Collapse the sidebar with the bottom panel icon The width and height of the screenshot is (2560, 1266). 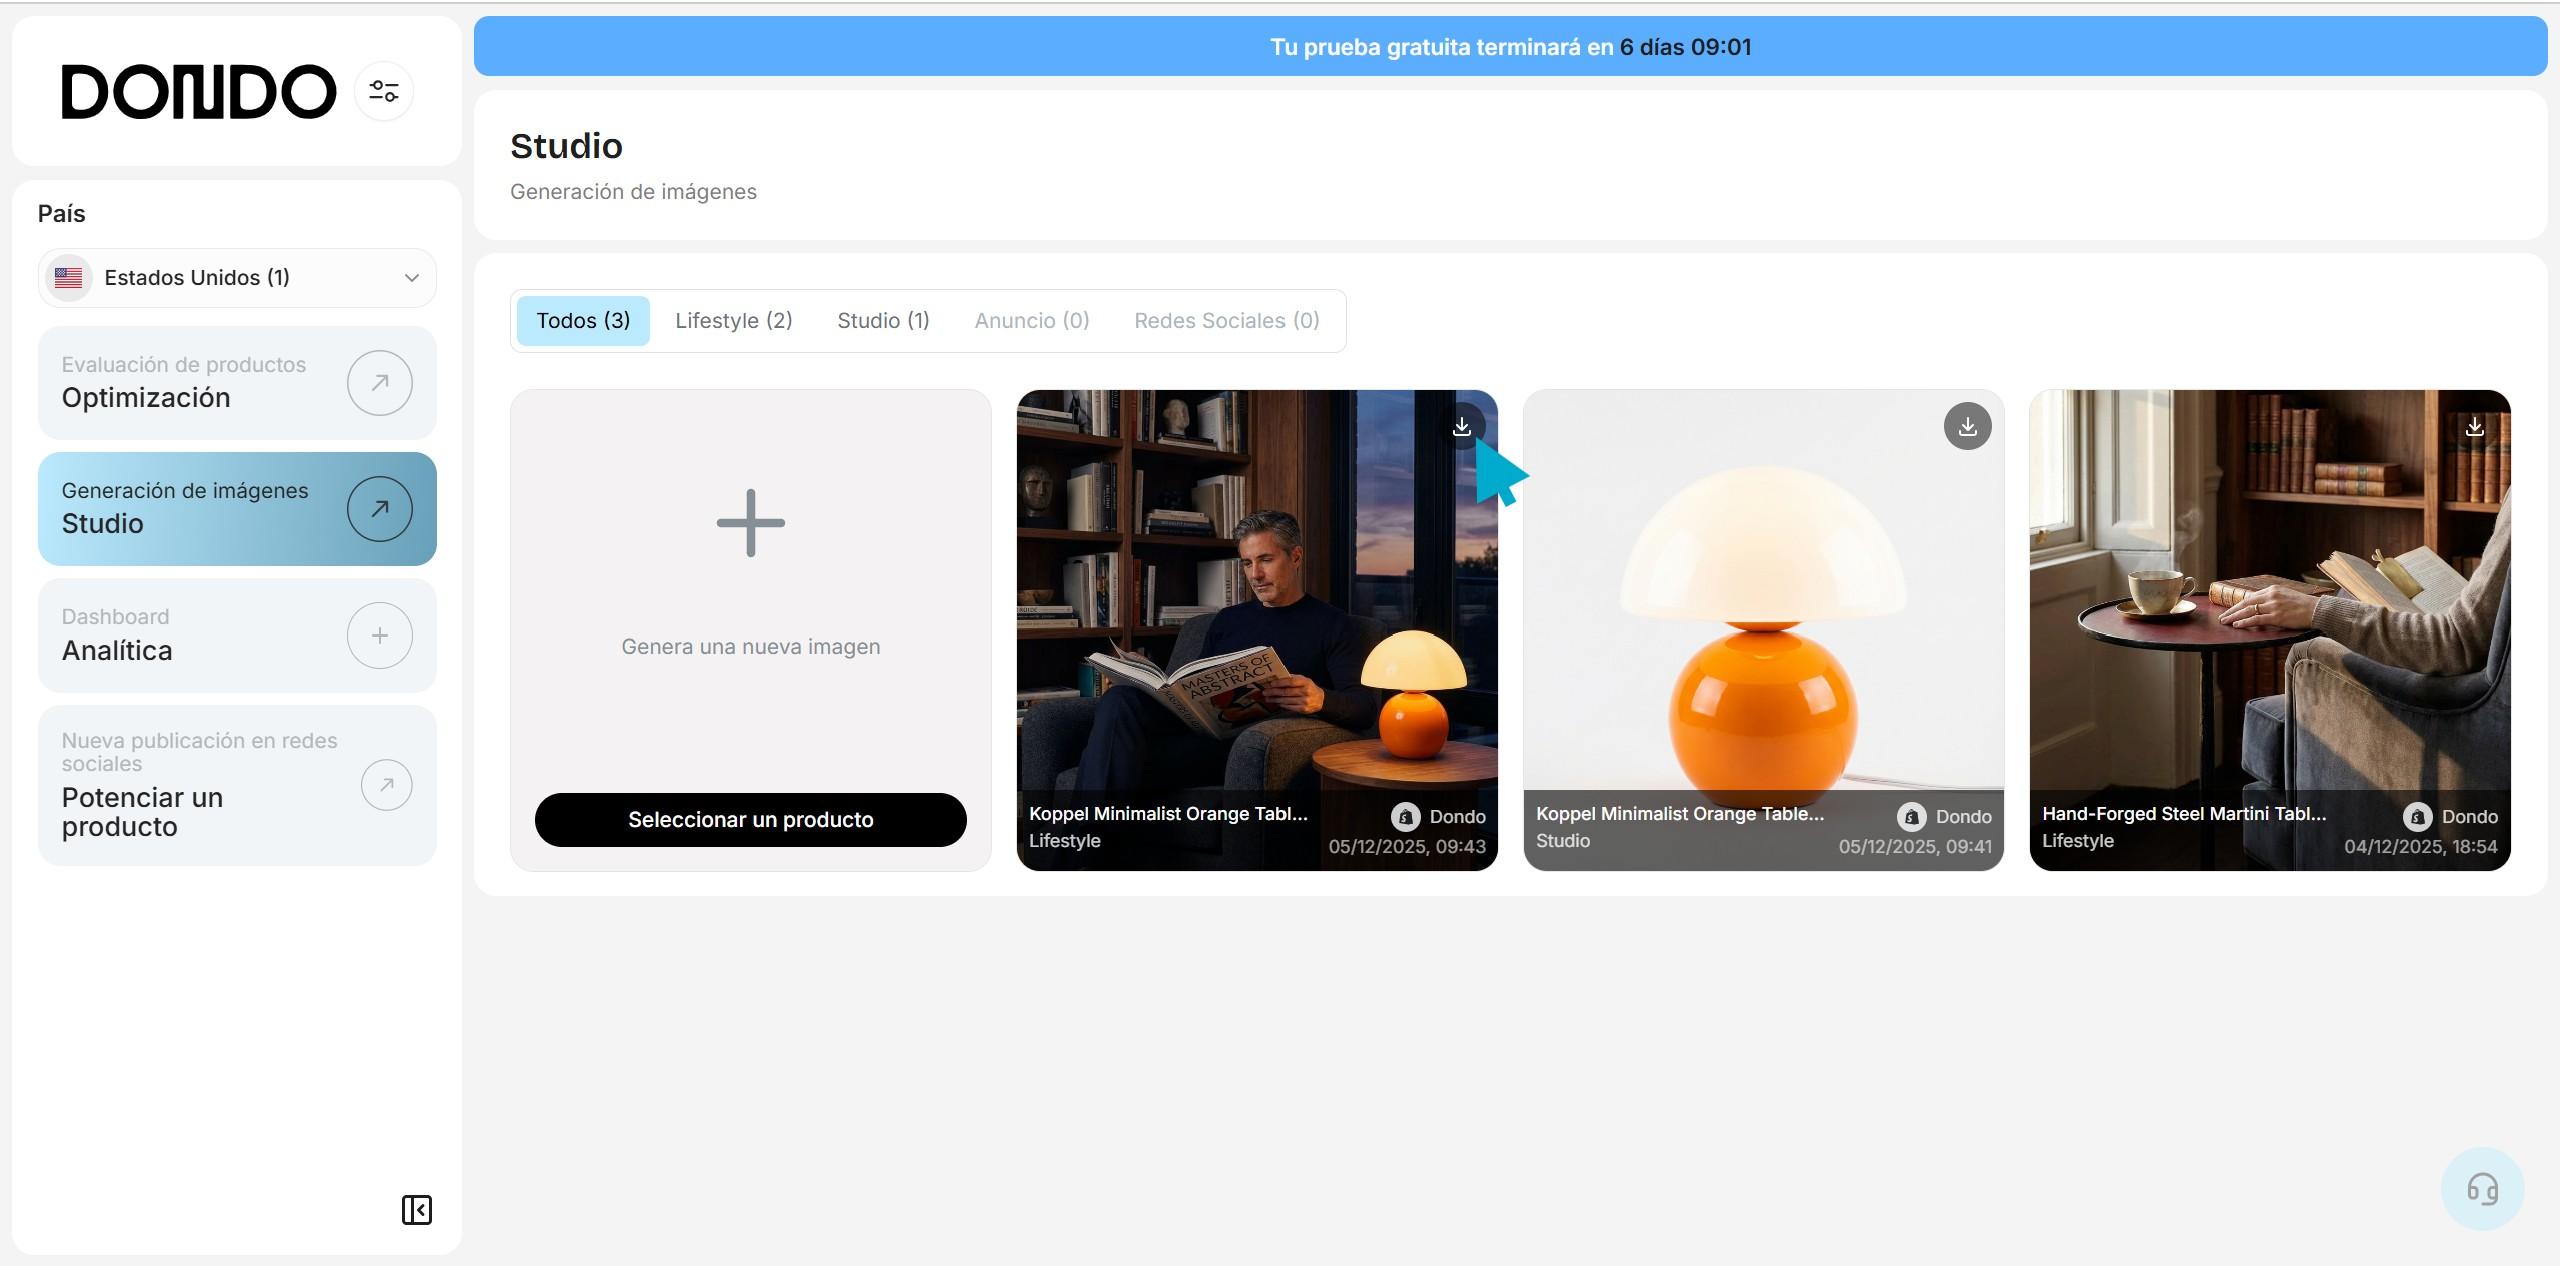point(416,1210)
